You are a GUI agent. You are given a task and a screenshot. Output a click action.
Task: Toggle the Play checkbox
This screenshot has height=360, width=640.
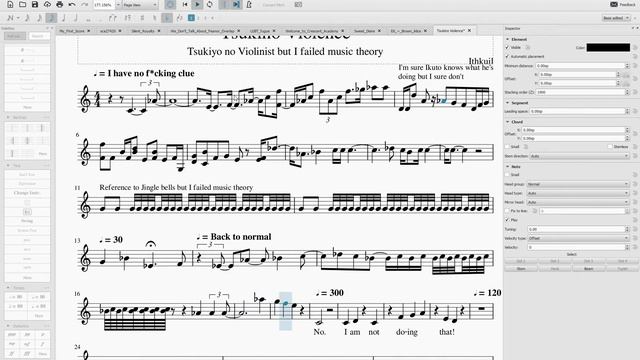(507, 220)
